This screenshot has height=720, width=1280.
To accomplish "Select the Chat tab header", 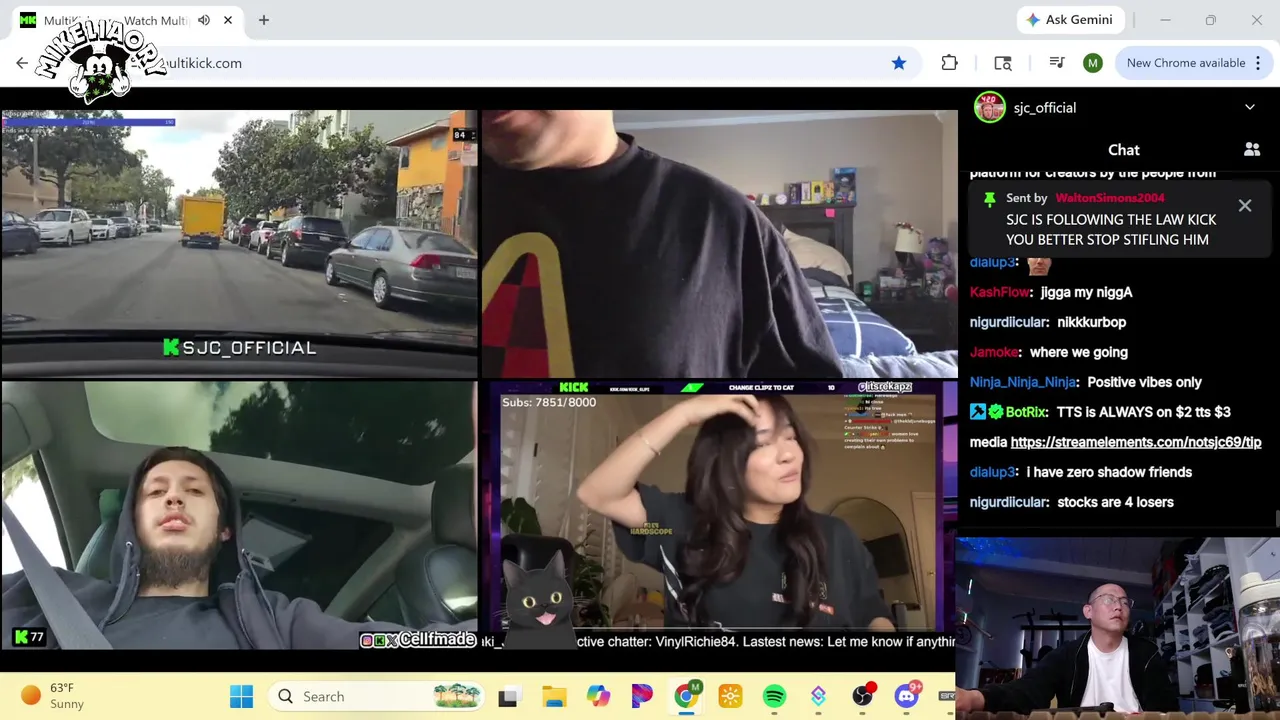I will pyautogui.click(x=1124, y=150).
